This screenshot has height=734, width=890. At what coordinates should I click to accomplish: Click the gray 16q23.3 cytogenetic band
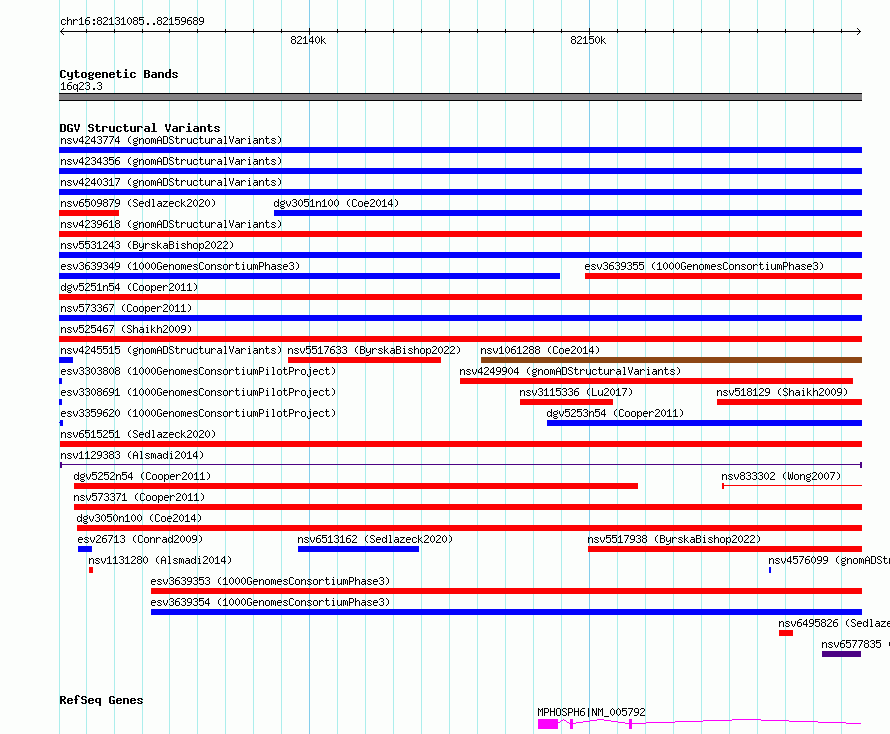click(460, 97)
